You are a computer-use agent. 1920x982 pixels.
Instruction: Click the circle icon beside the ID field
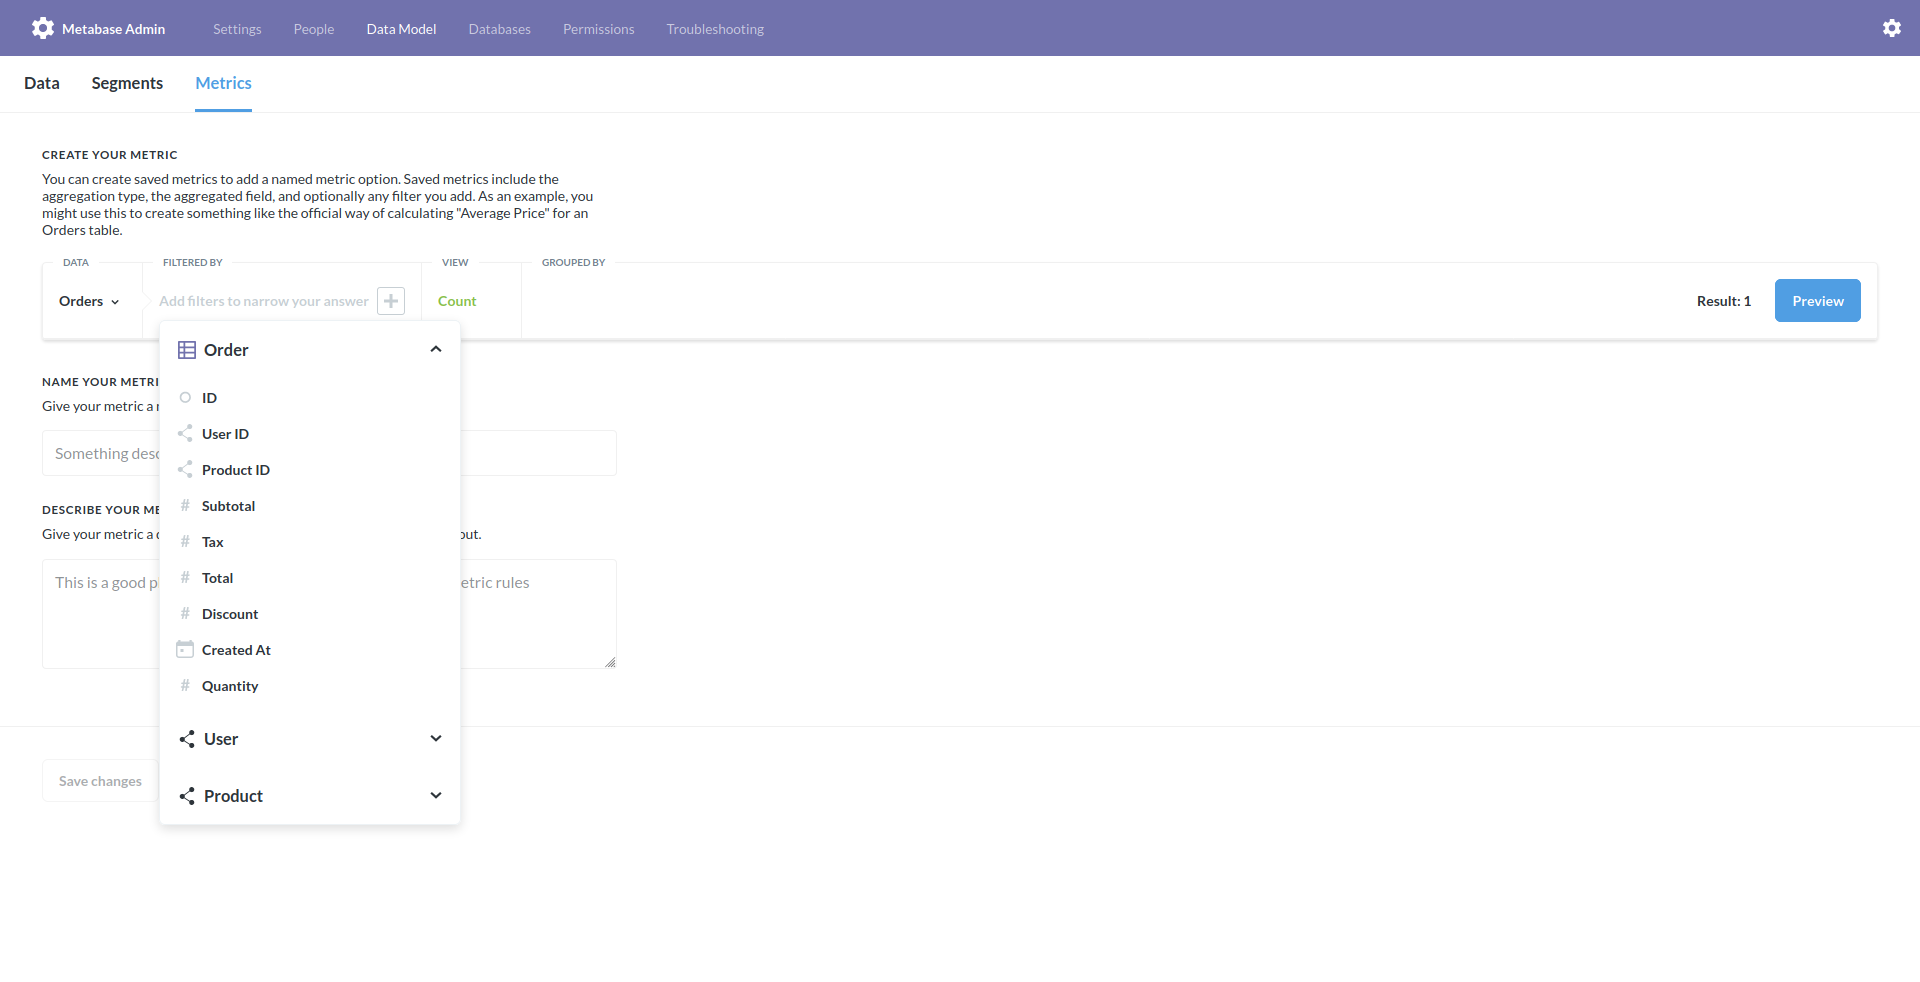(185, 398)
